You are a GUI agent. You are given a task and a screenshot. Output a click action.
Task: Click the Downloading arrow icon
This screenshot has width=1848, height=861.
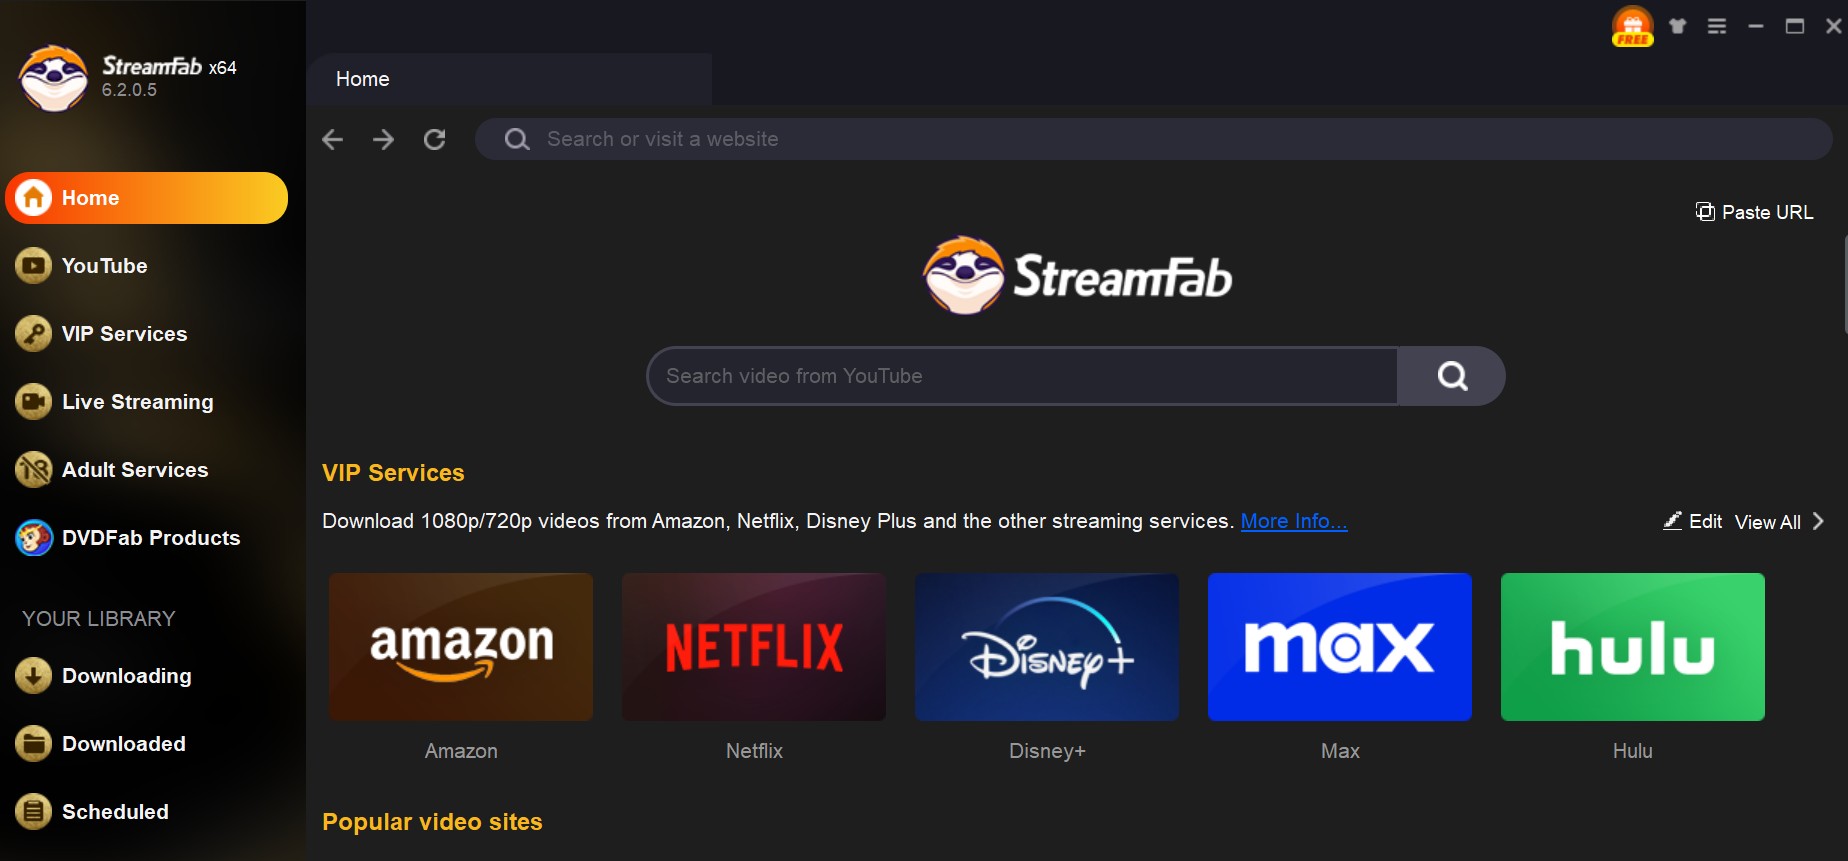(x=33, y=676)
